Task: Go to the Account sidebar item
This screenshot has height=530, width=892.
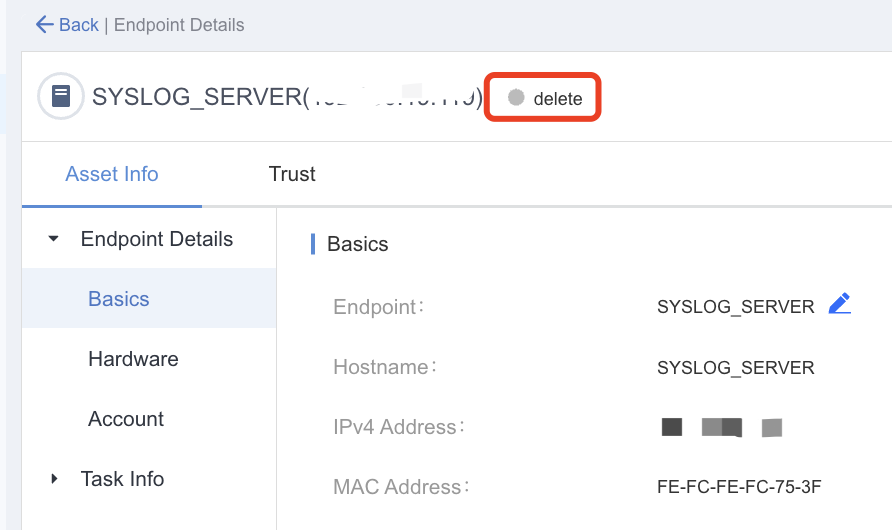Action: (126, 419)
